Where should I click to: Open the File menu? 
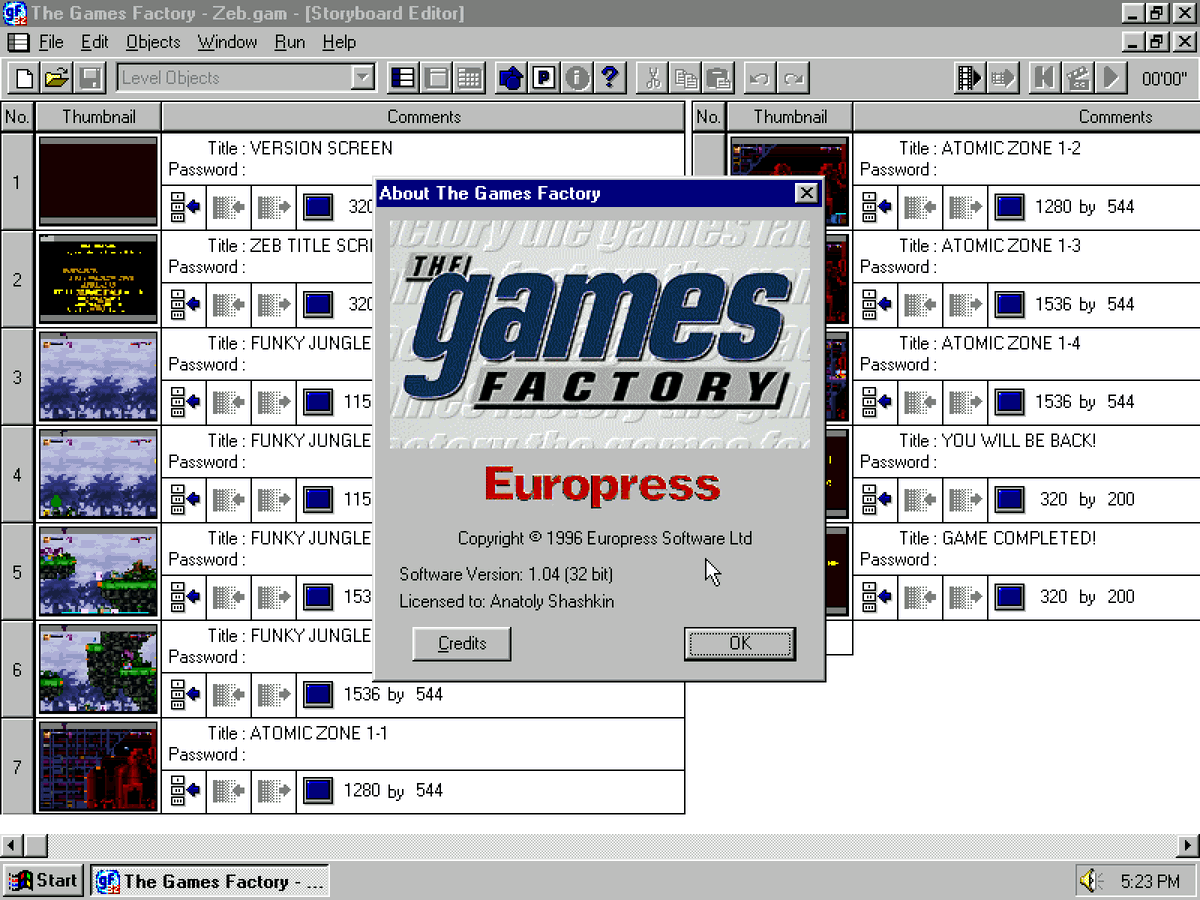coord(51,42)
